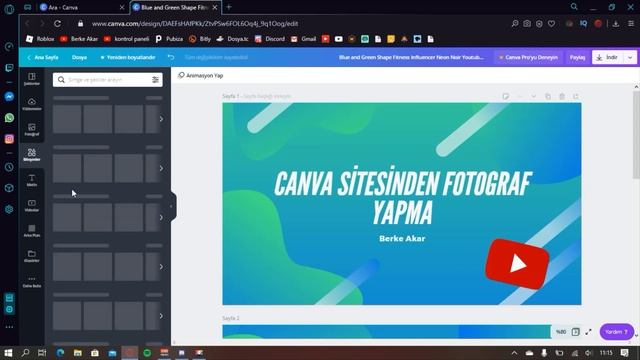640x360 pixels.
Task: Expand second elements row arrow
Action: 161,168
